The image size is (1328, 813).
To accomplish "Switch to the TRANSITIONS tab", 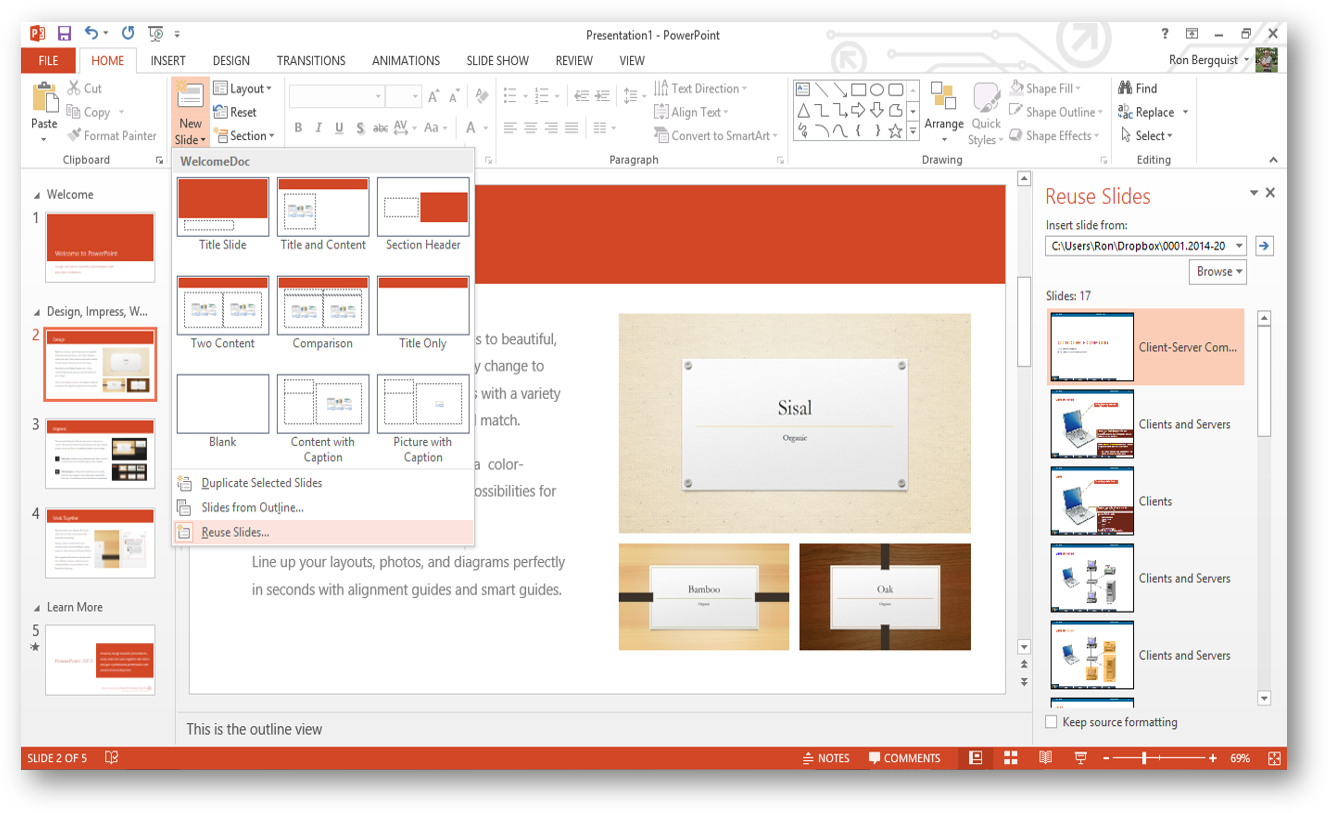I will [311, 61].
